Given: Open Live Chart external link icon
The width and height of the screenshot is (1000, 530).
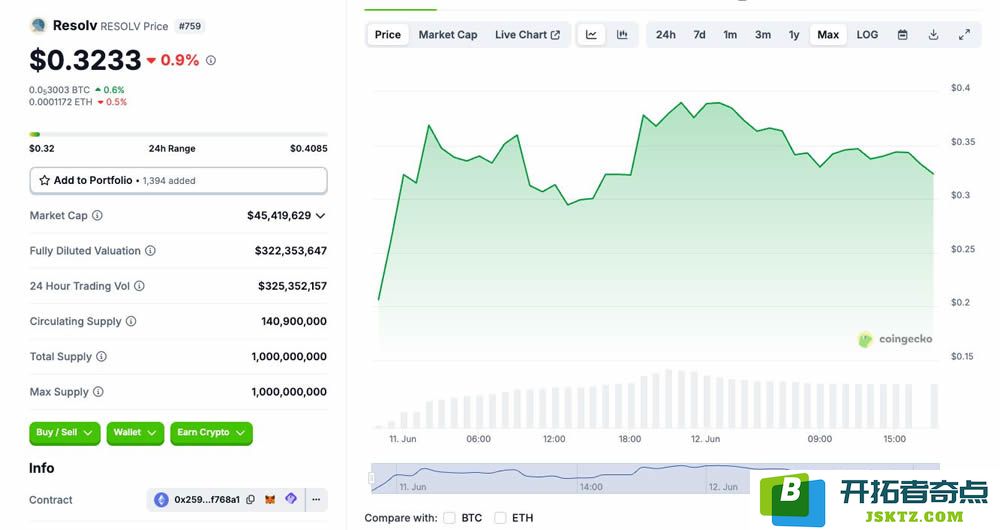Looking at the screenshot, I should (x=555, y=34).
